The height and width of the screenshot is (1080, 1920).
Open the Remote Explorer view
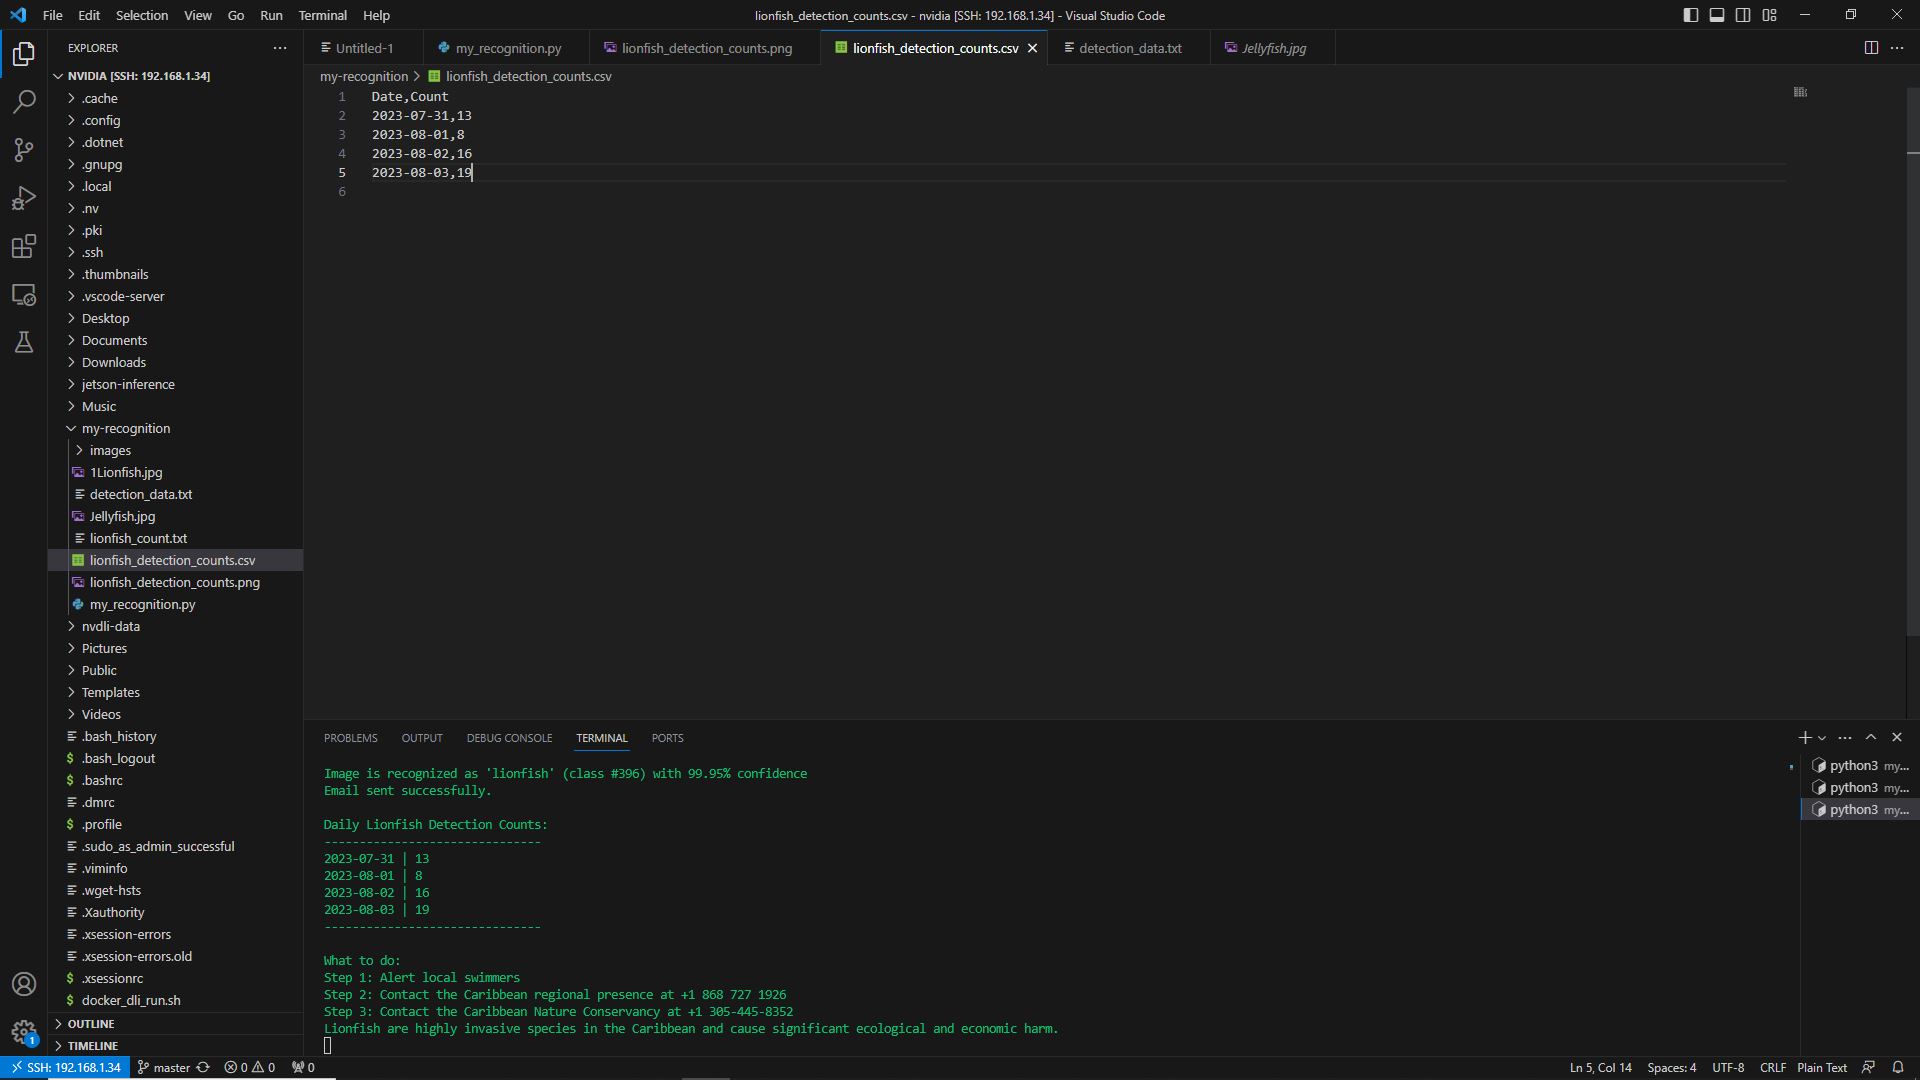click(x=24, y=295)
